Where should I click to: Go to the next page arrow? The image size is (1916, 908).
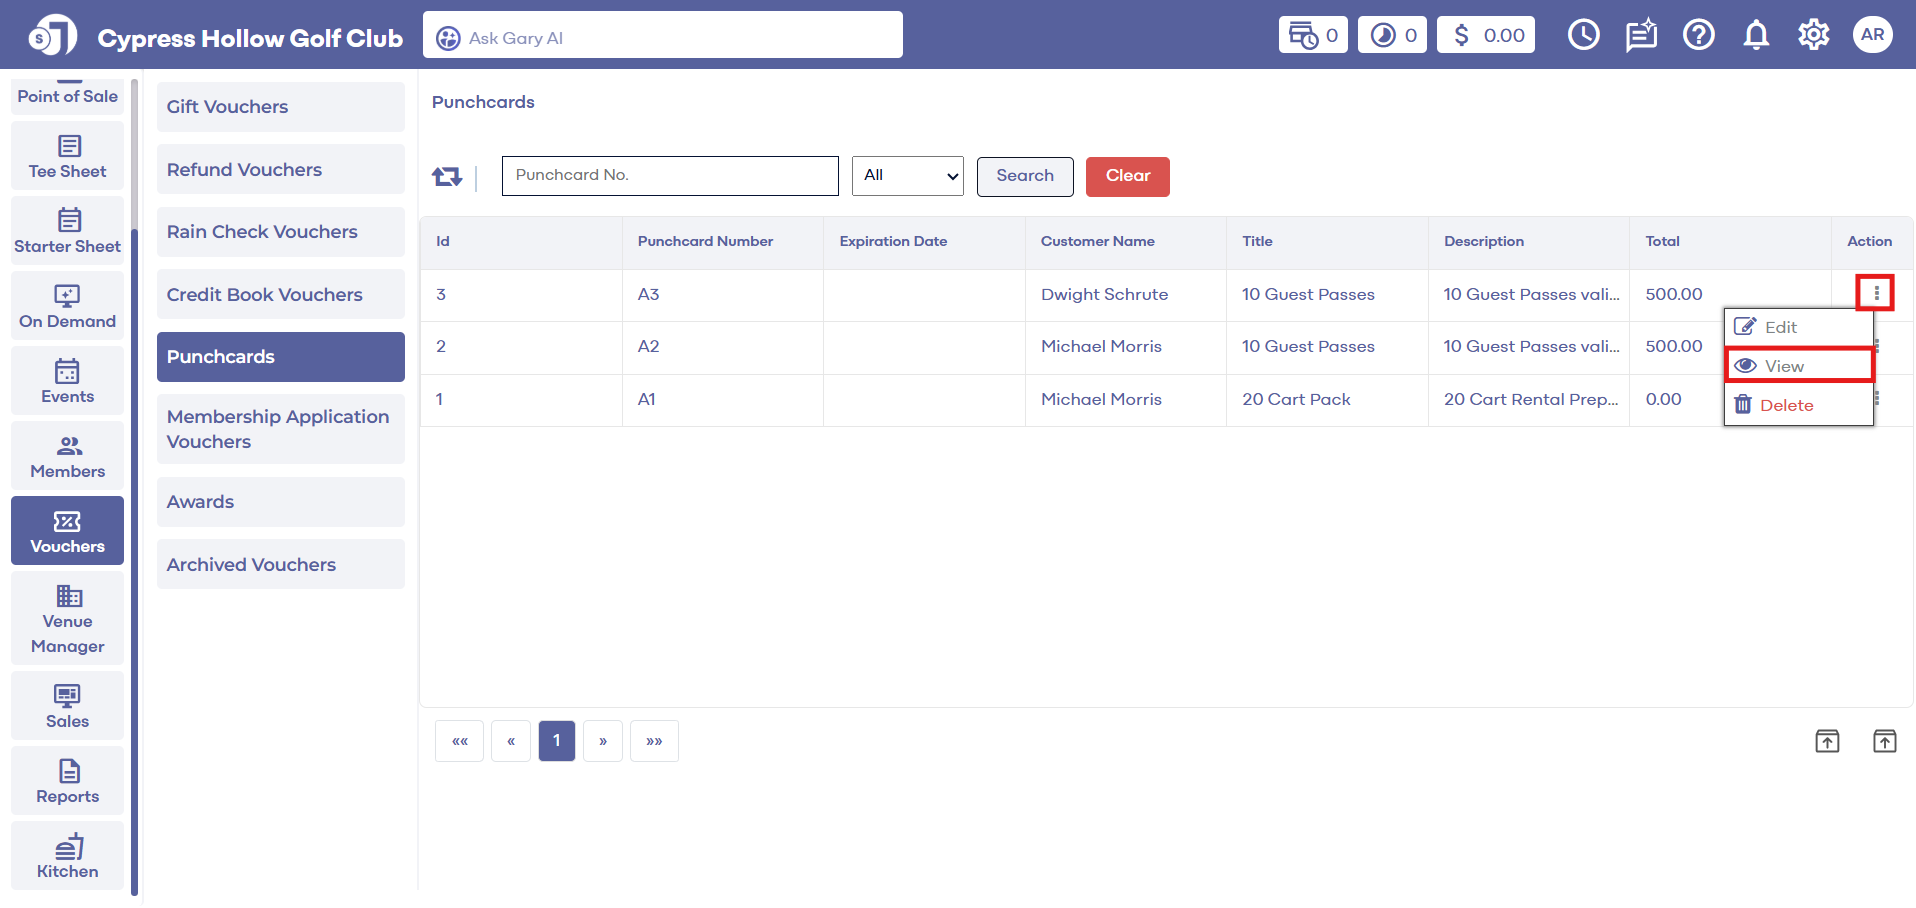603,741
